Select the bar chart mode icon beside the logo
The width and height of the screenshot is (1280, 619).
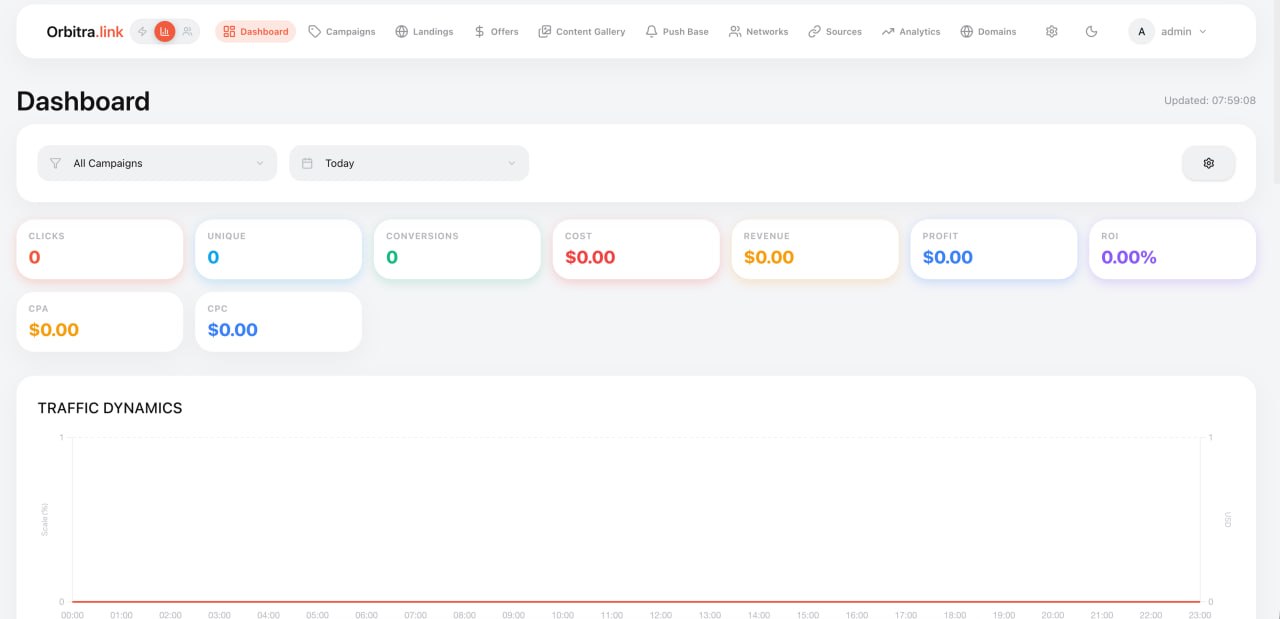click(165, 32)
